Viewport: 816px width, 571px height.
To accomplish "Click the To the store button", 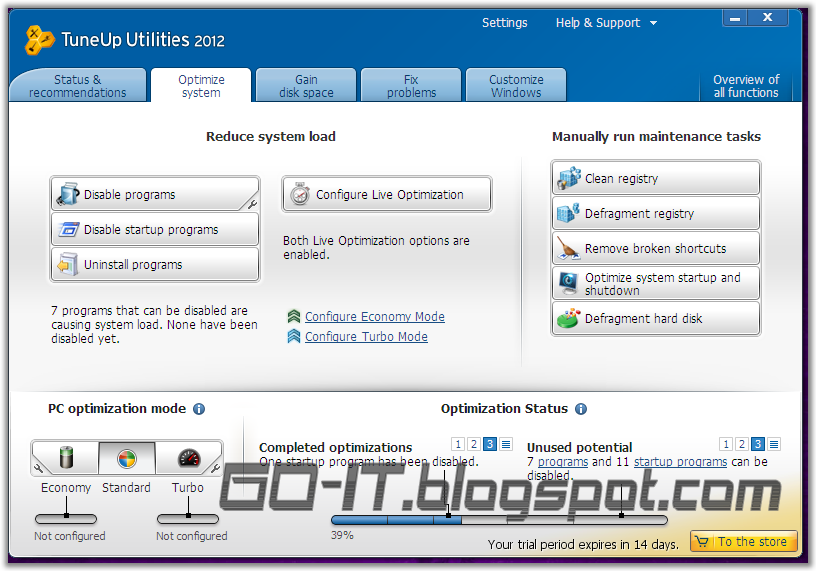I will pos(744,541).
